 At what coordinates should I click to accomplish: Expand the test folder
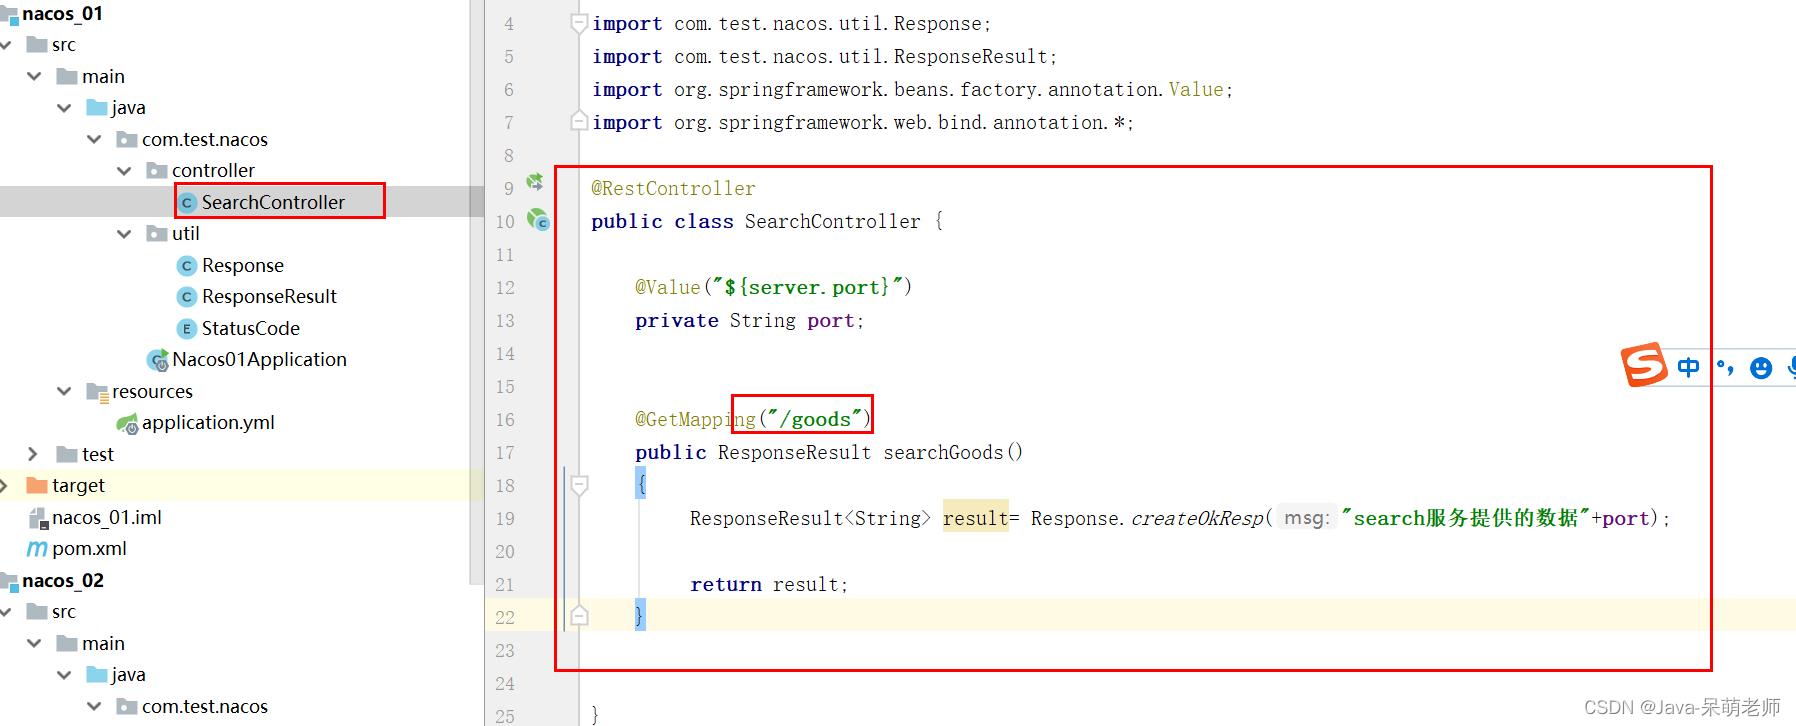[33, 454]
